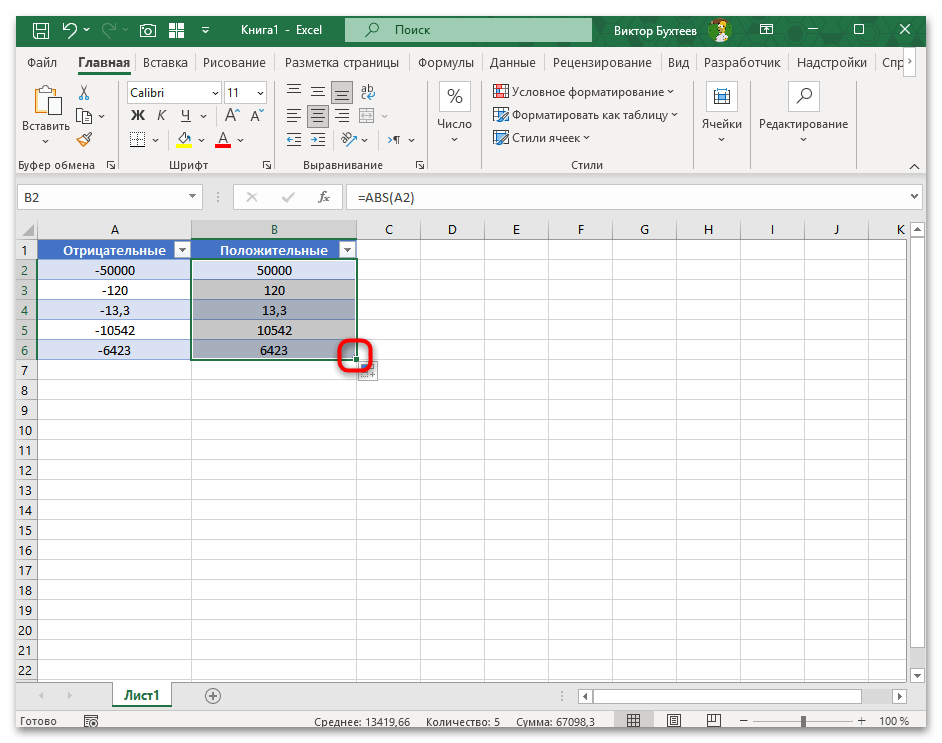Click the Cut scissors icon
Screen dimensions: 942x743
(x=84, y=93)
